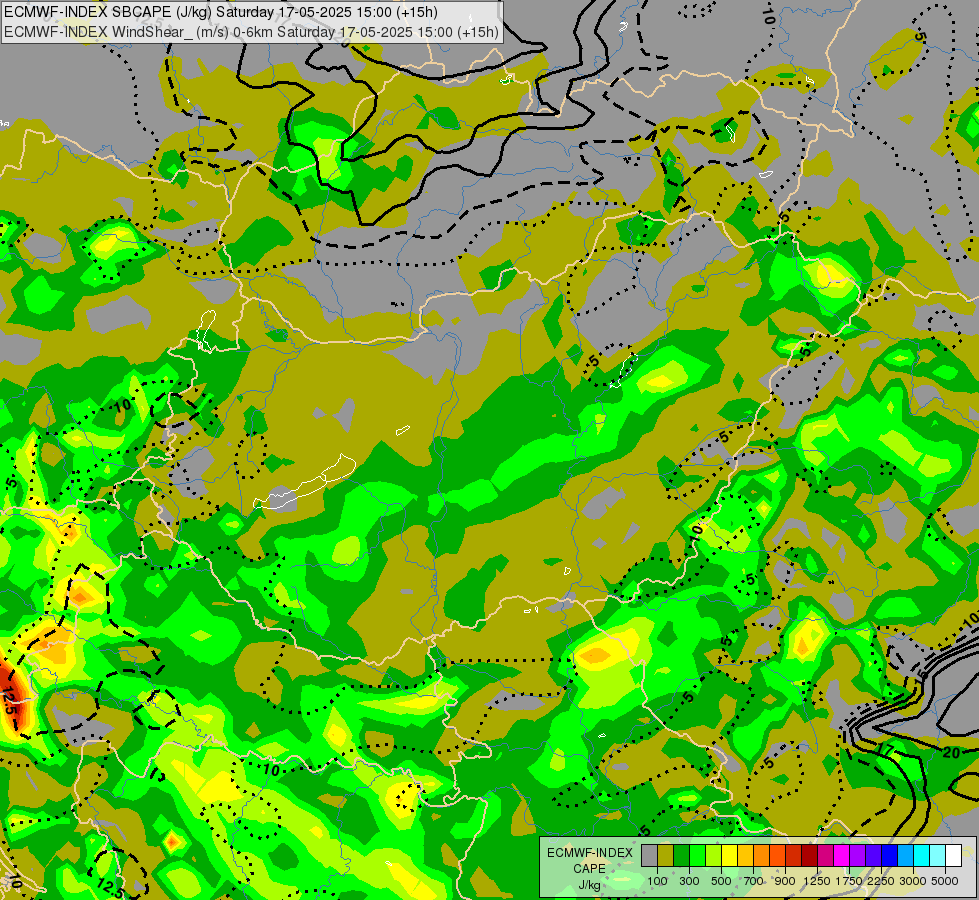
Task: Click the legend word 'CAPE'
Action: [589, 869]
